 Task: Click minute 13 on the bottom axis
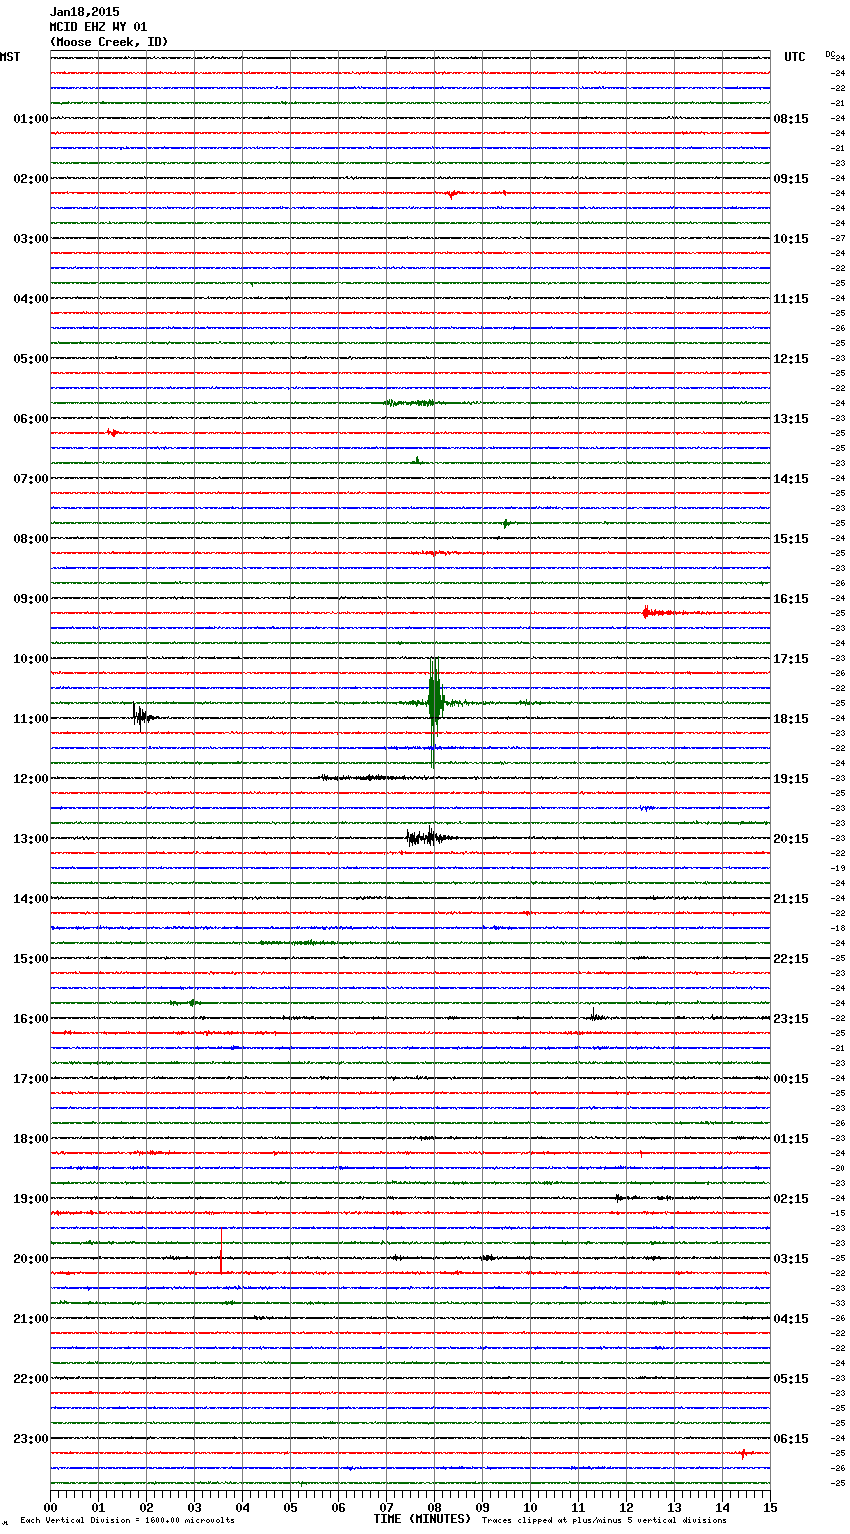point(674,1507)
